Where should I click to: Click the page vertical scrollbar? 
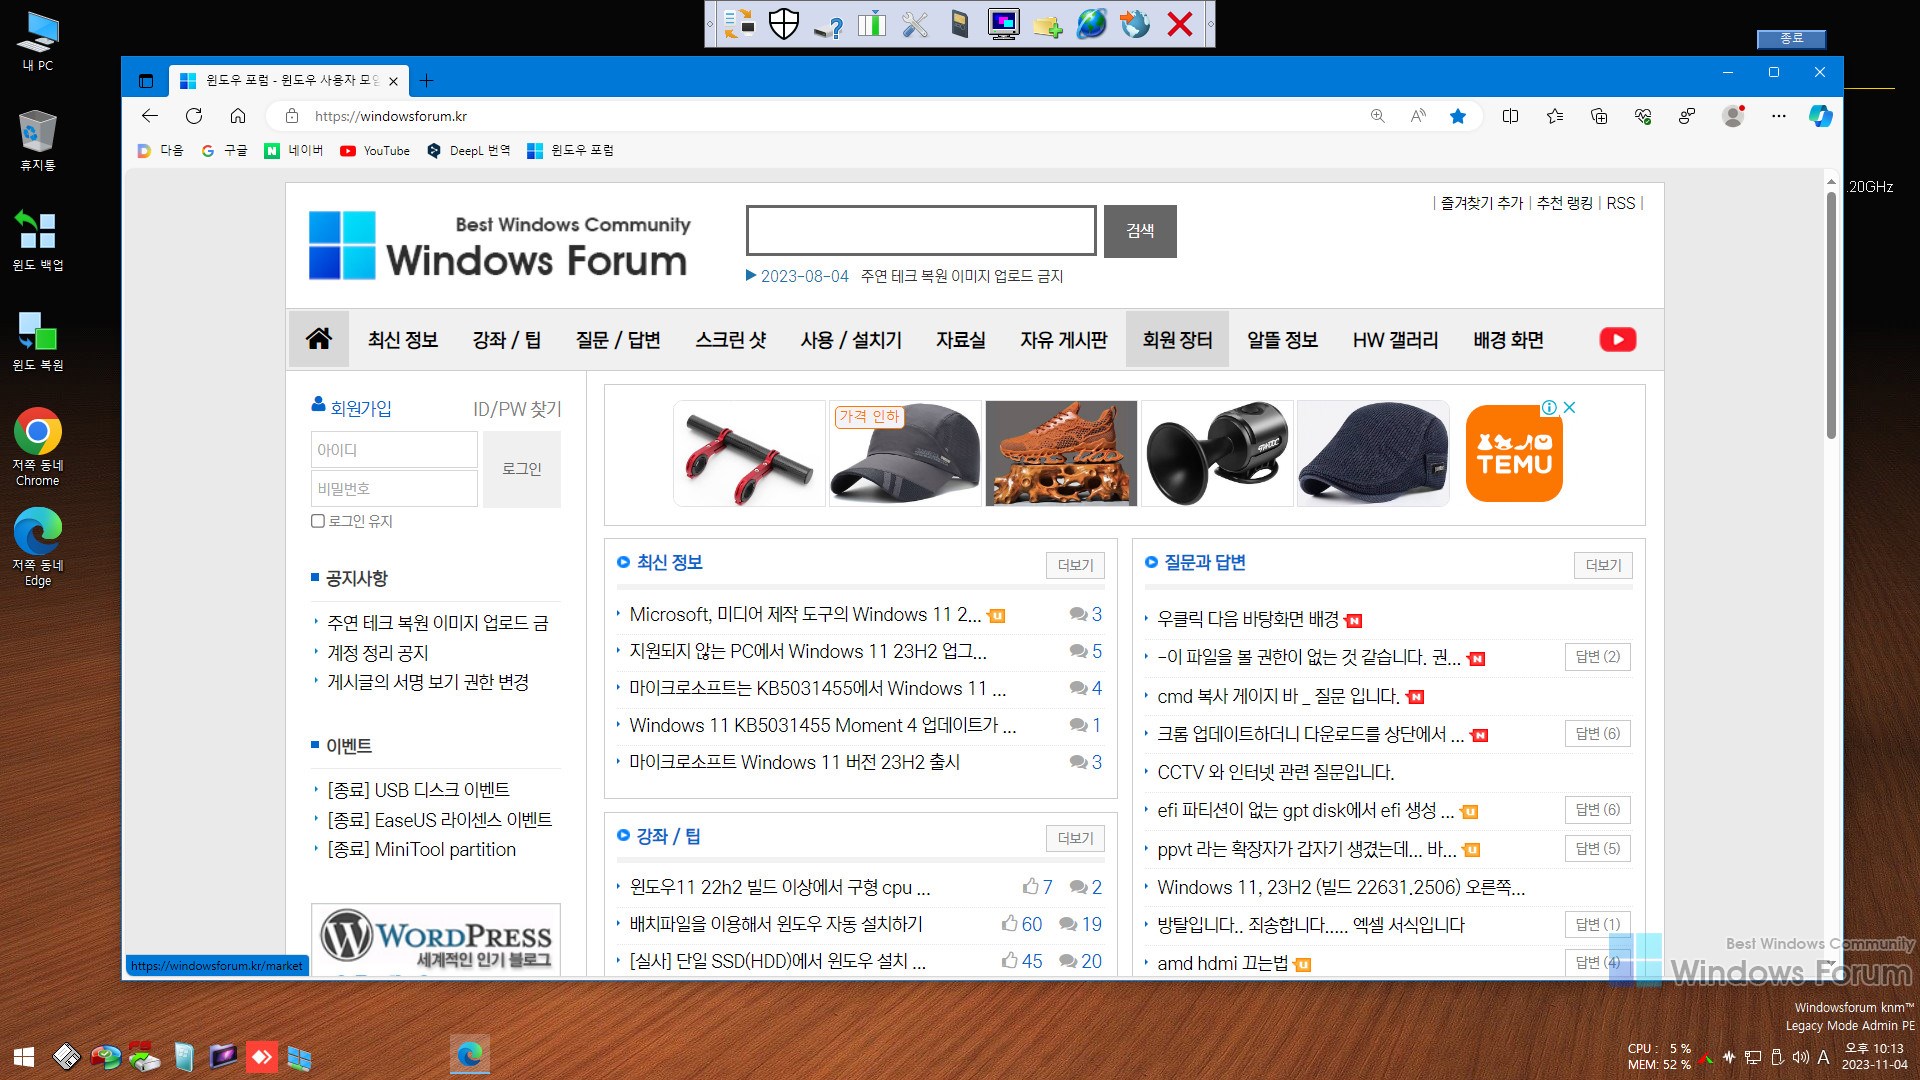(1831, 315)
